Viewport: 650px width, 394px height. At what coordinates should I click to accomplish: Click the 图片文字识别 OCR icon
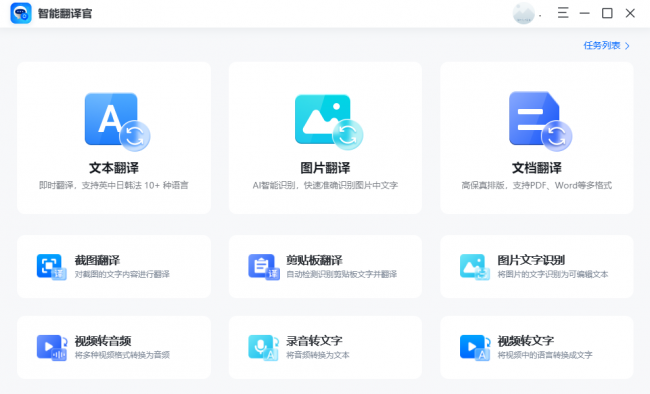click(475, 267)
